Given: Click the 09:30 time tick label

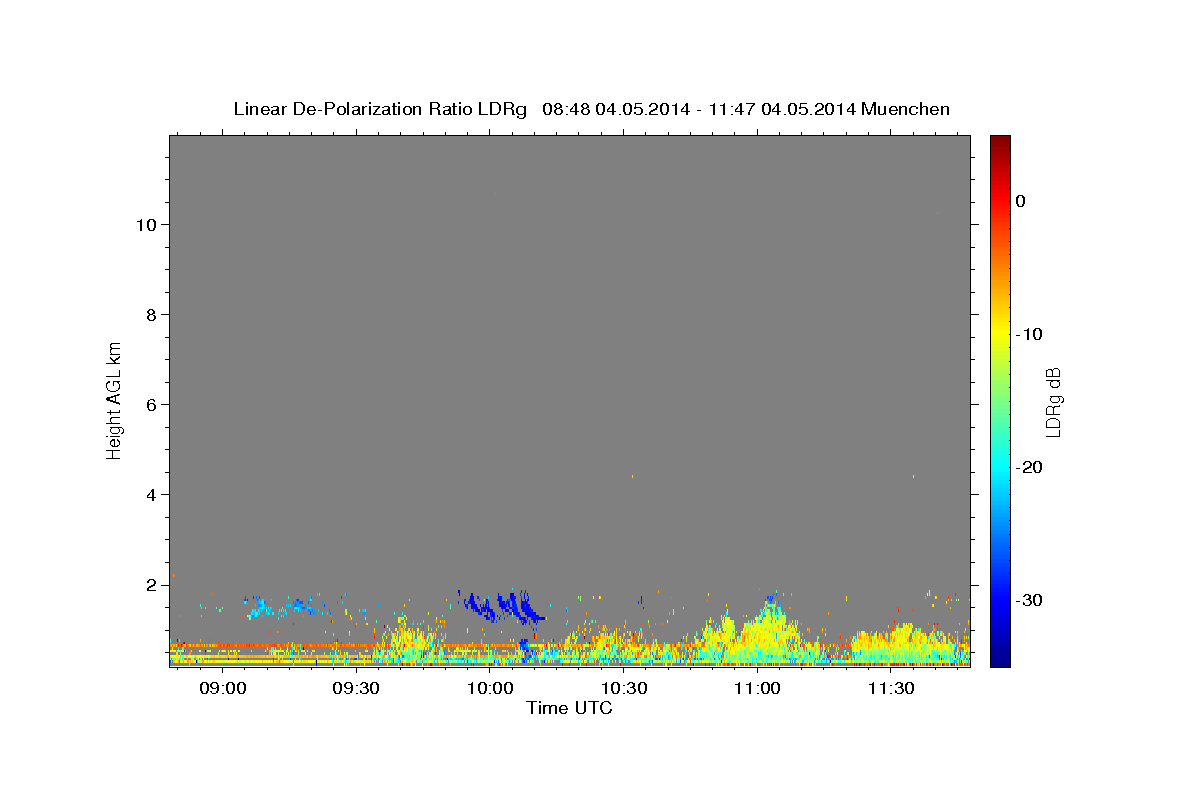Looking at the screenshot, I should 357,689.
